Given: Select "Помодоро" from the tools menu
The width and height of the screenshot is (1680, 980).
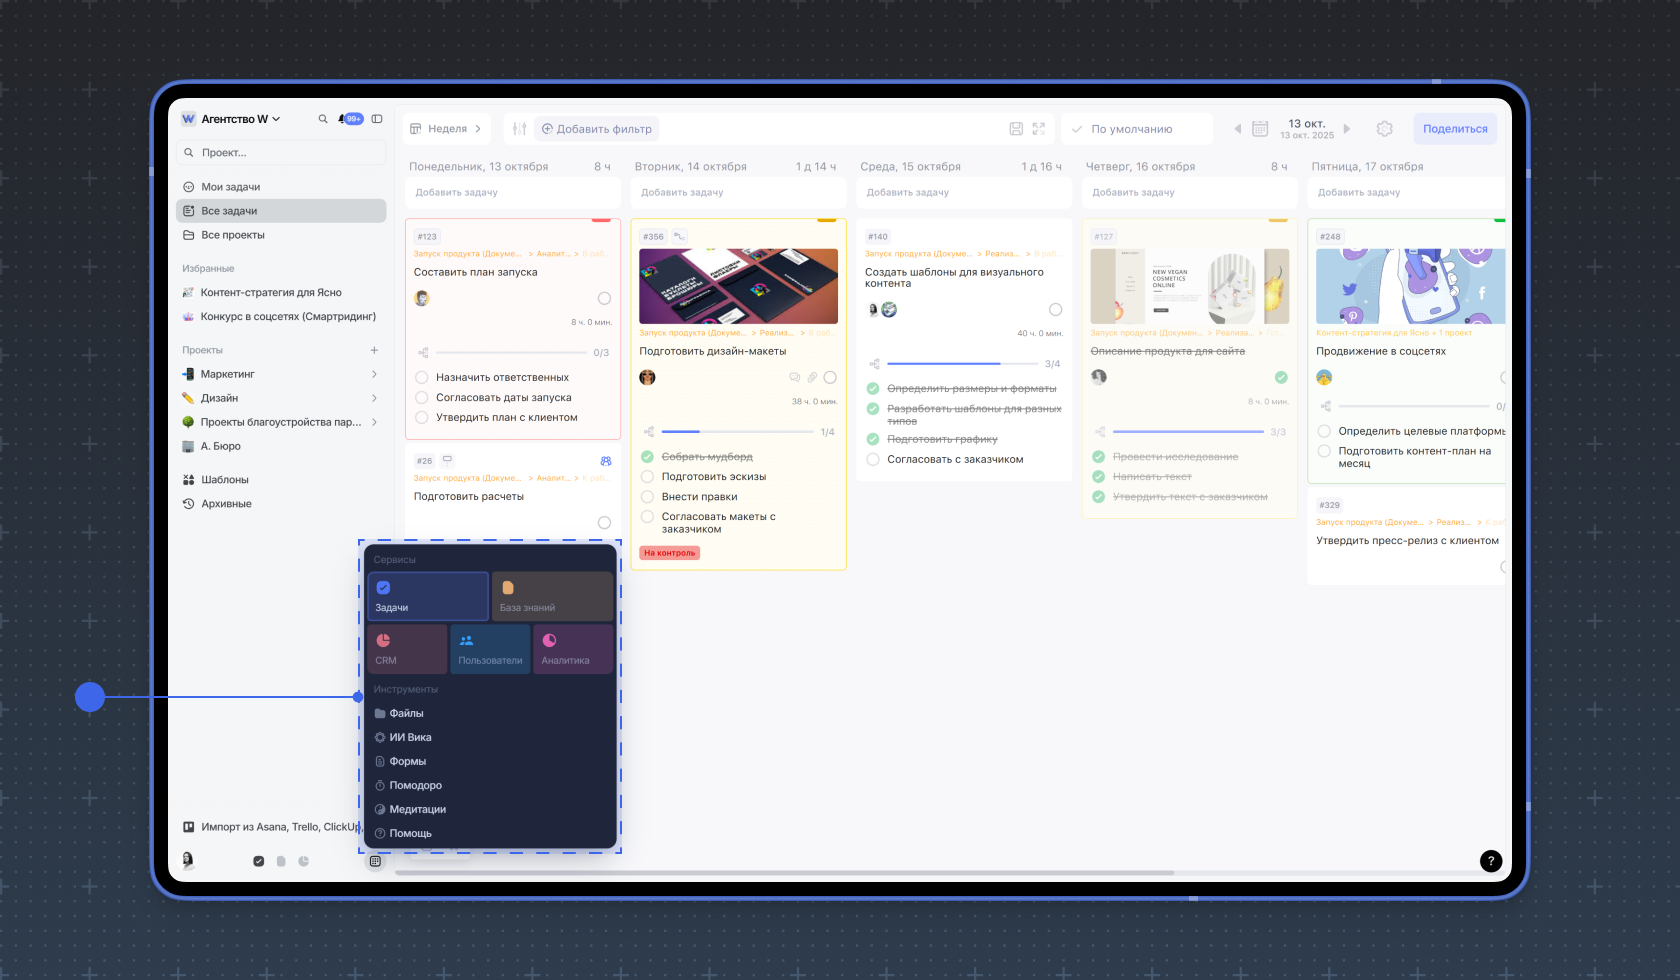Looking at the screenshot, I should click(x=415, y=786).
